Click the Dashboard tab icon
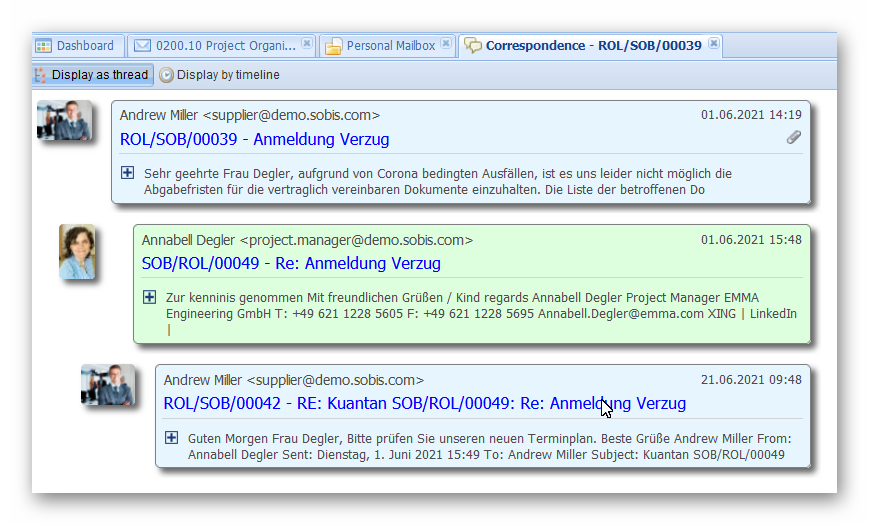The width and height of the screenshot is (869, 525). (43, 46)
